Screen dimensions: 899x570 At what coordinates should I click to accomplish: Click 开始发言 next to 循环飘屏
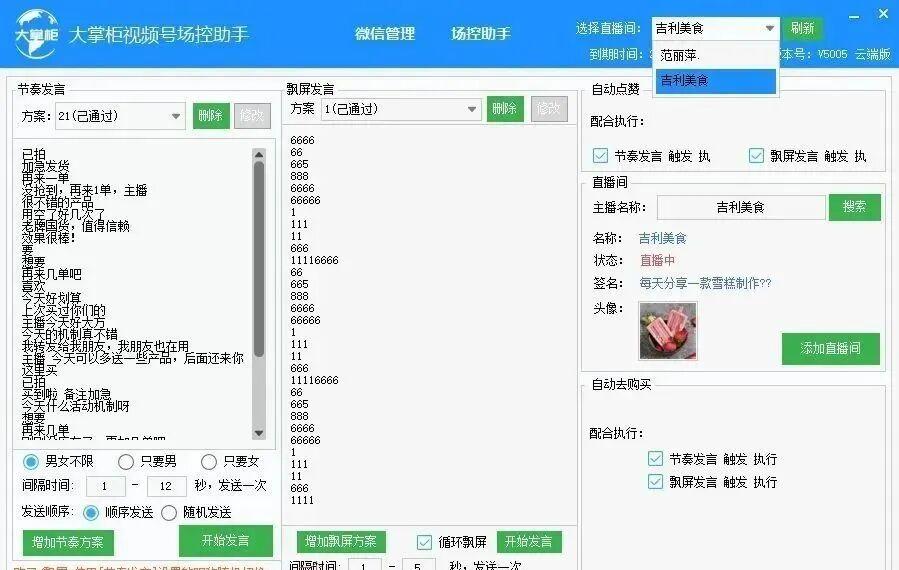[529, 541]
